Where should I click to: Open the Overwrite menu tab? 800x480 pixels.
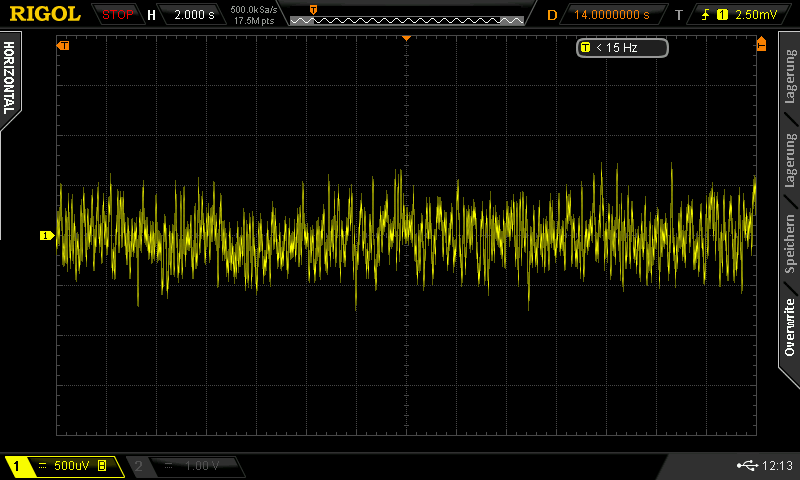point(790,327)
